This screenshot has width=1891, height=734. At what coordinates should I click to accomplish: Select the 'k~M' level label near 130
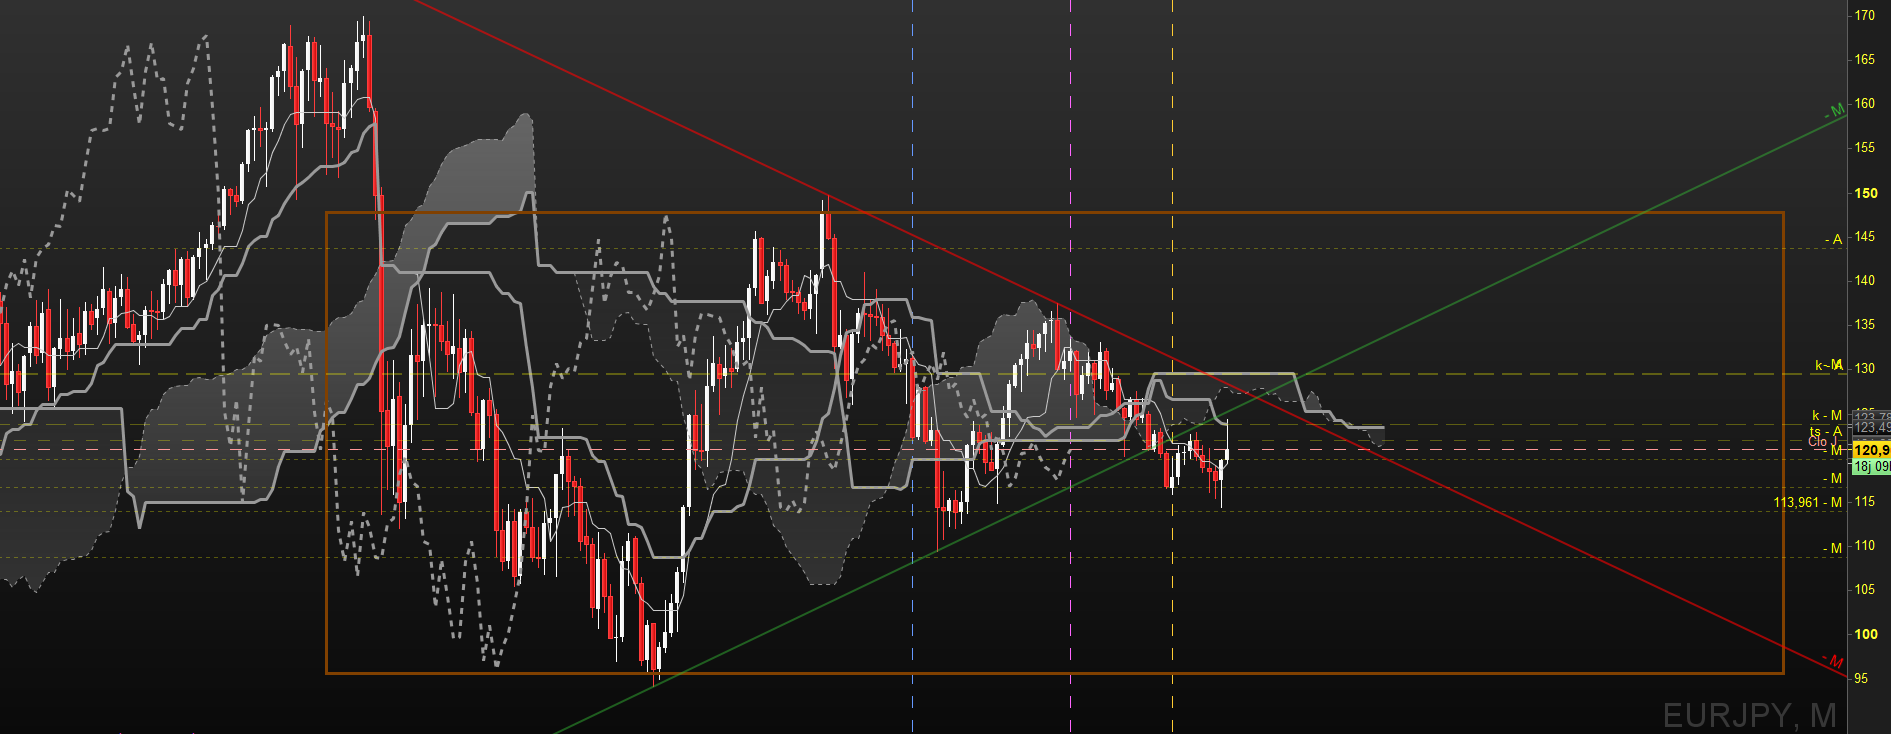(x=1829, y=366)
